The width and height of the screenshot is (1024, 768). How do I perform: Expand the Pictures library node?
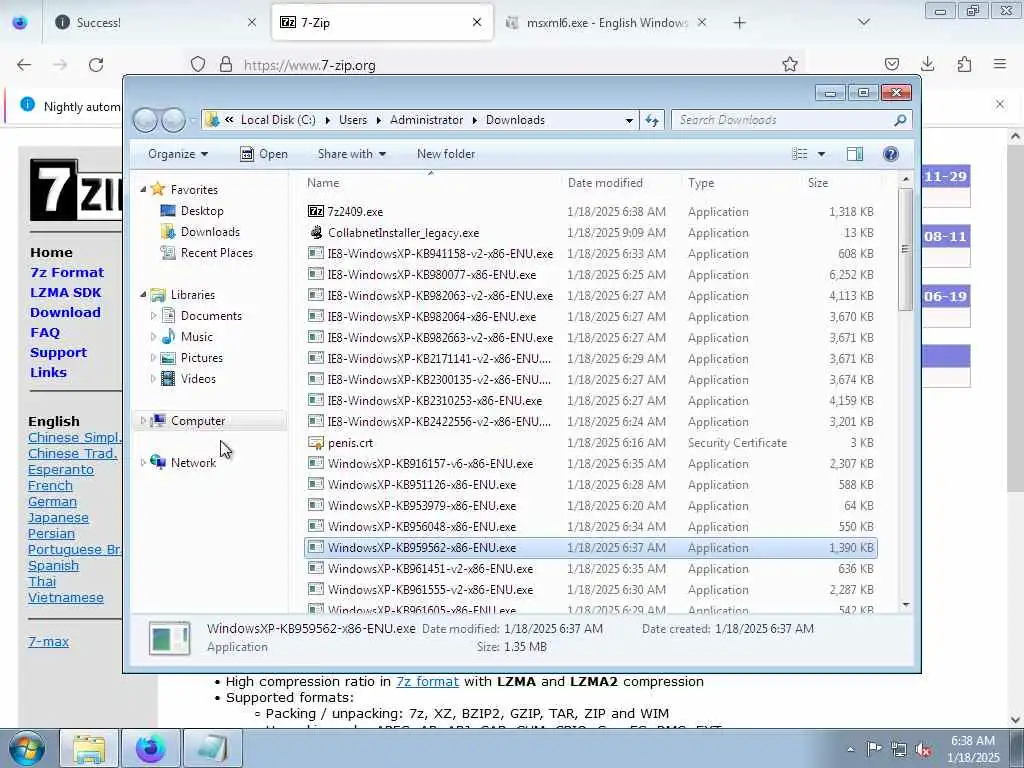pyautogui.click(x=153, y=358)
